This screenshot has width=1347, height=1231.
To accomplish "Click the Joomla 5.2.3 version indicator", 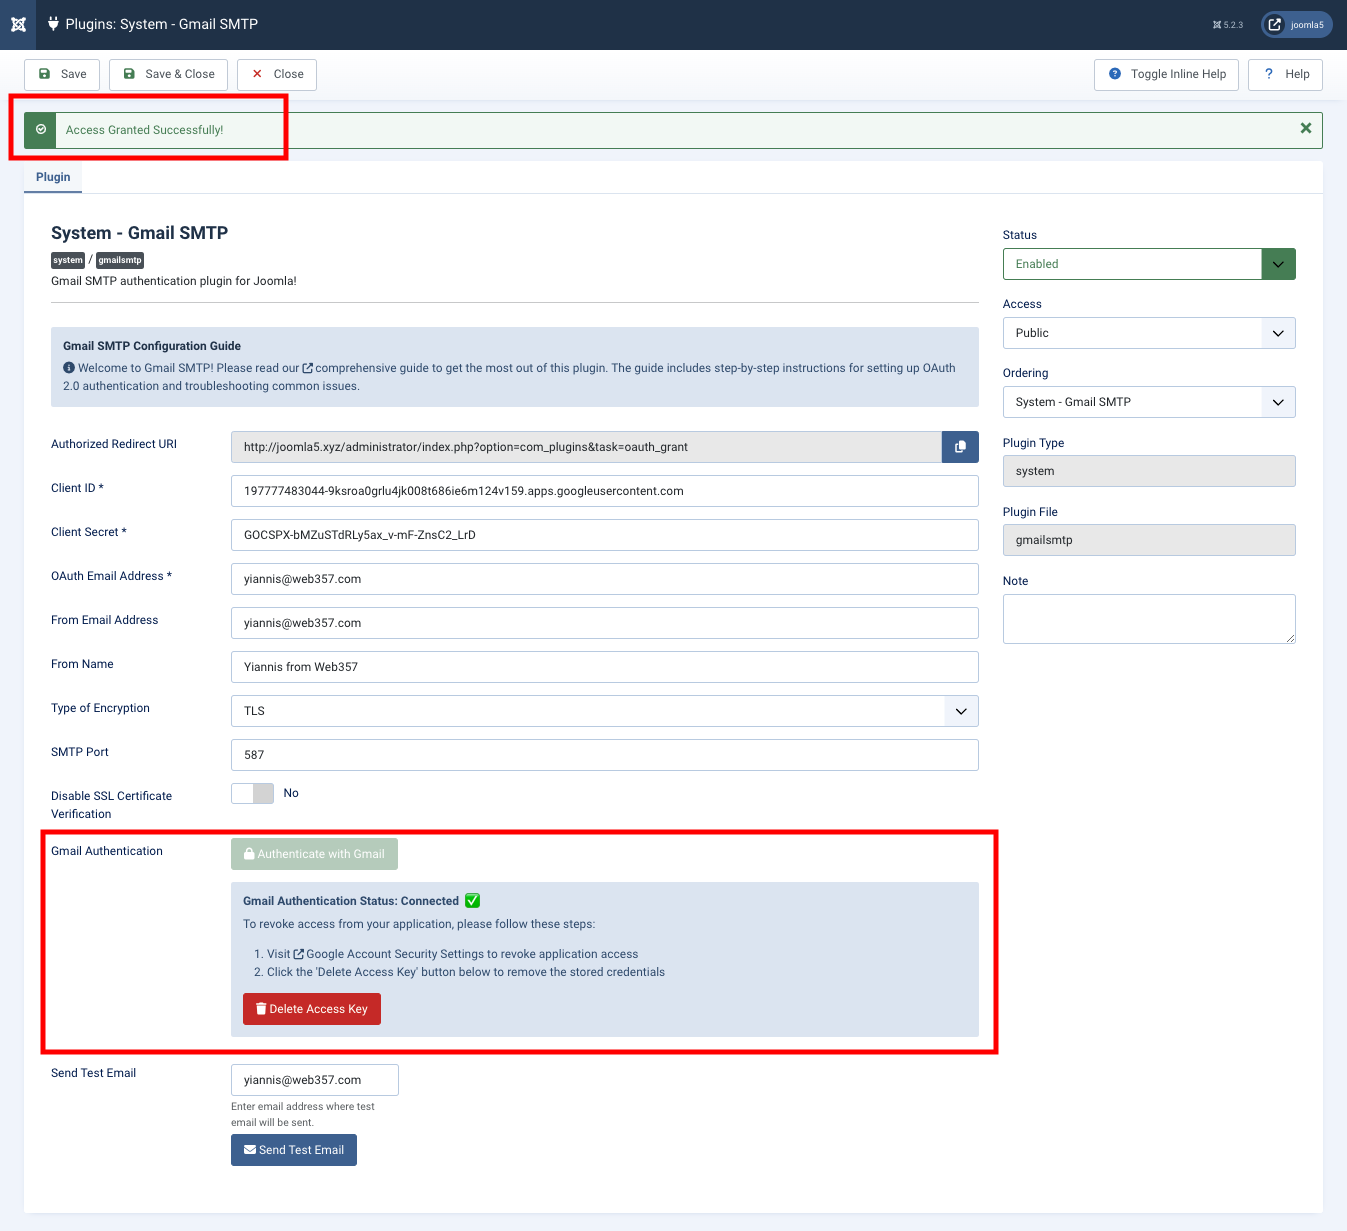I will click(x=1228, y=25).
